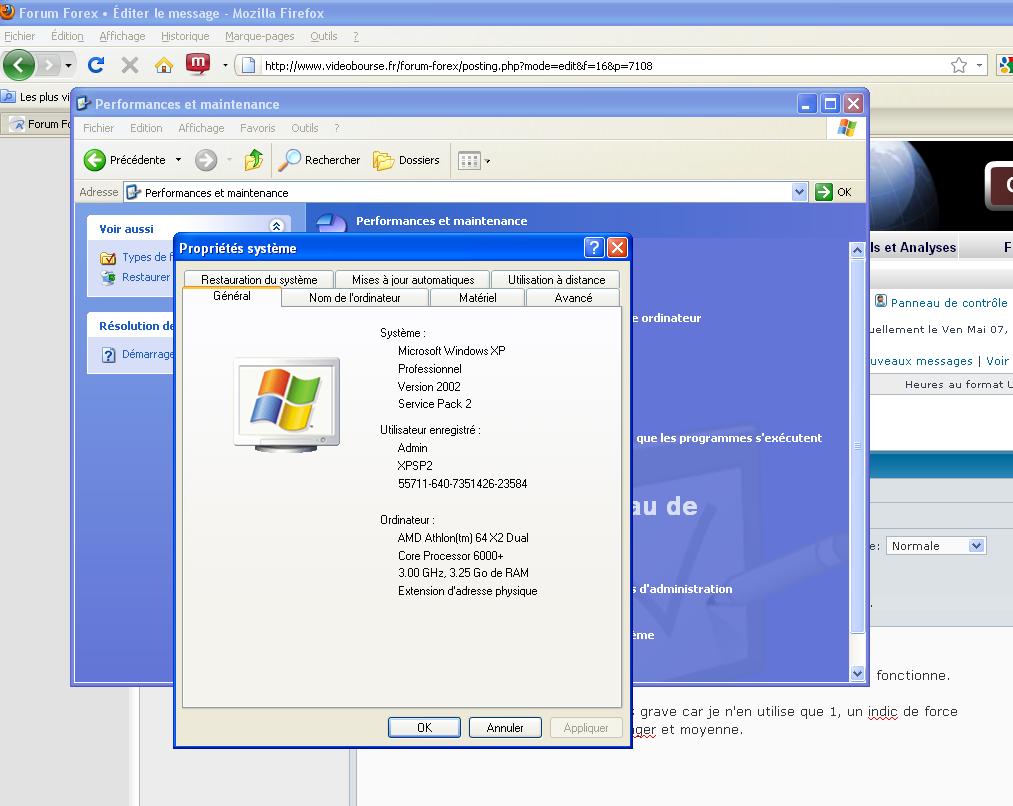The image size is (1013, 806).
Task: Click the bookmark star in URL bar
Action: point(959,65)
